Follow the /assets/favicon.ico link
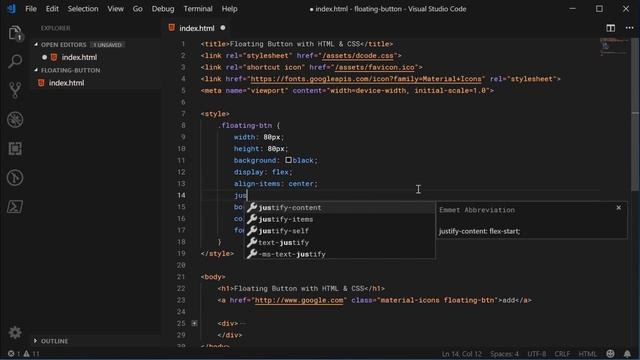This screenshot has height=360, width=640. coord(374,67)
